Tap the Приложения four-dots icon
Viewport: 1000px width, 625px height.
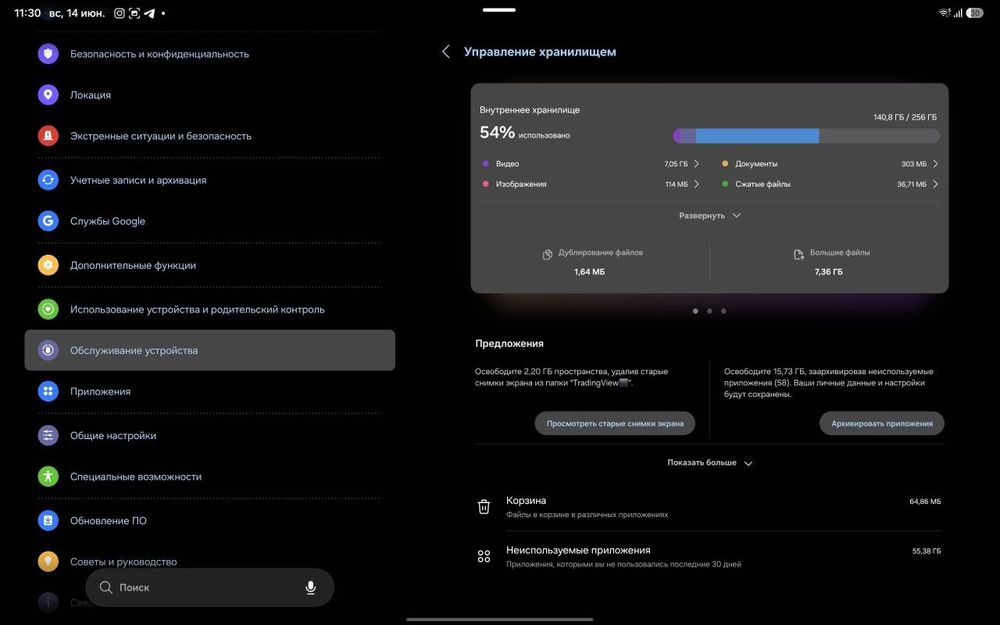point(48,391)
